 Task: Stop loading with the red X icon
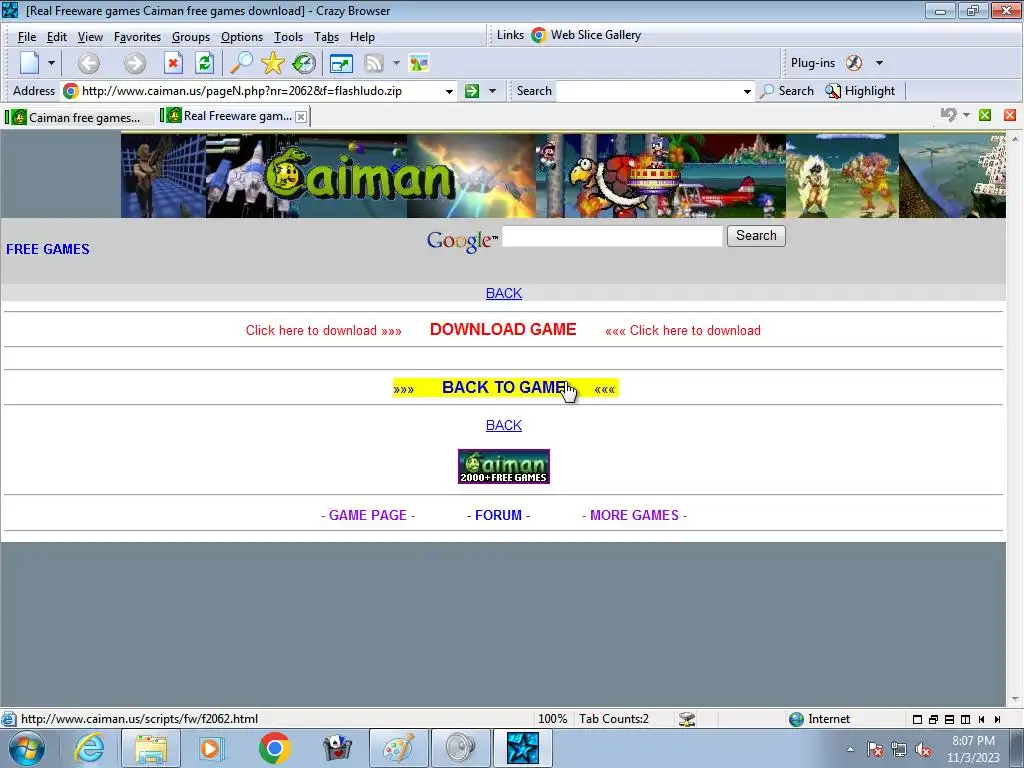tap(172, 63)
